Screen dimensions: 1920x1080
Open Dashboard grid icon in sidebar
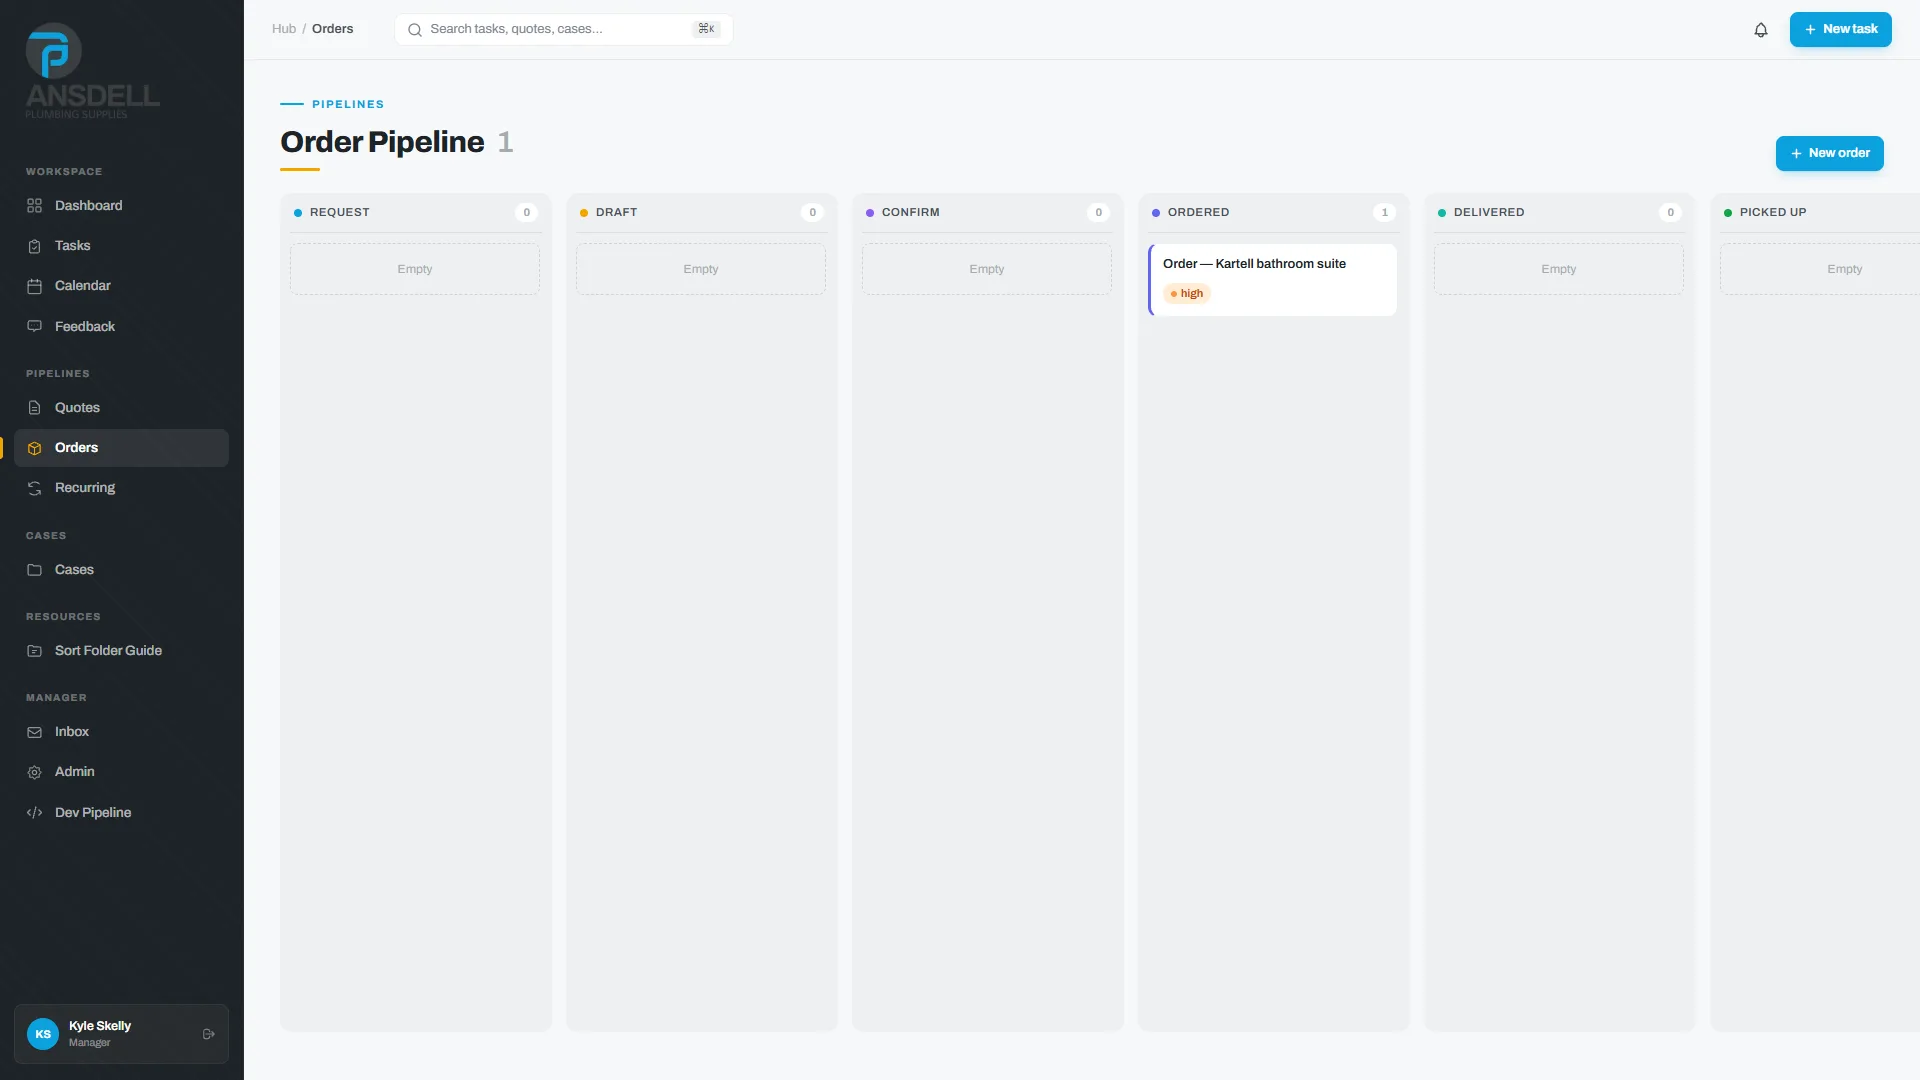(x=34, y=206)
